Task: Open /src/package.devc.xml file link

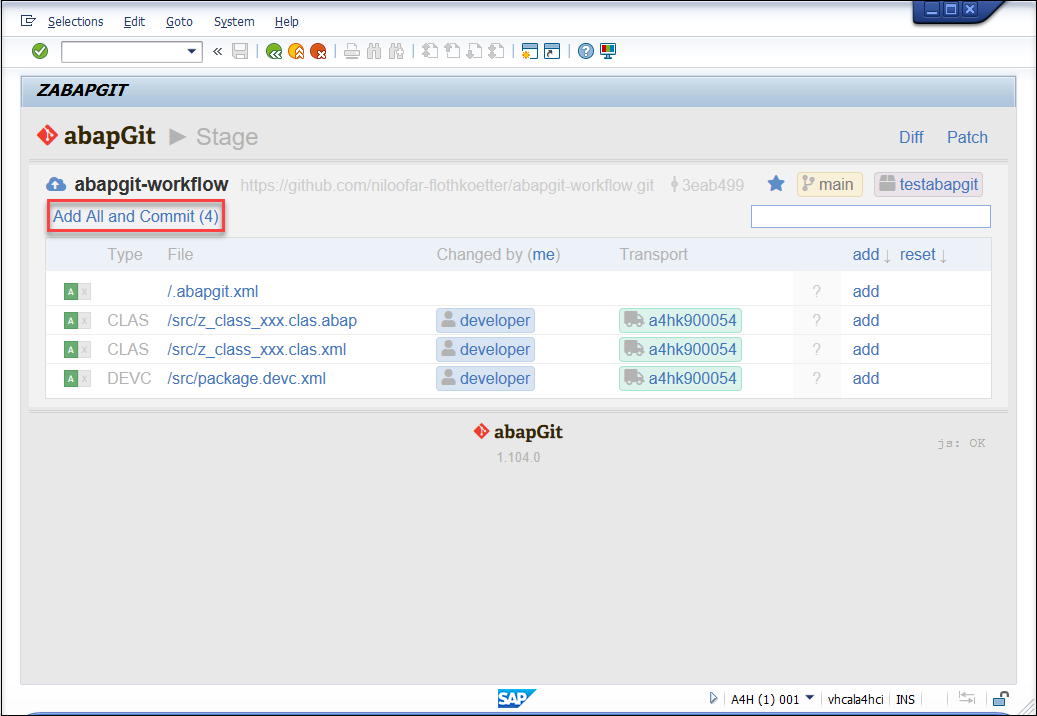Action: pos(247,379)
